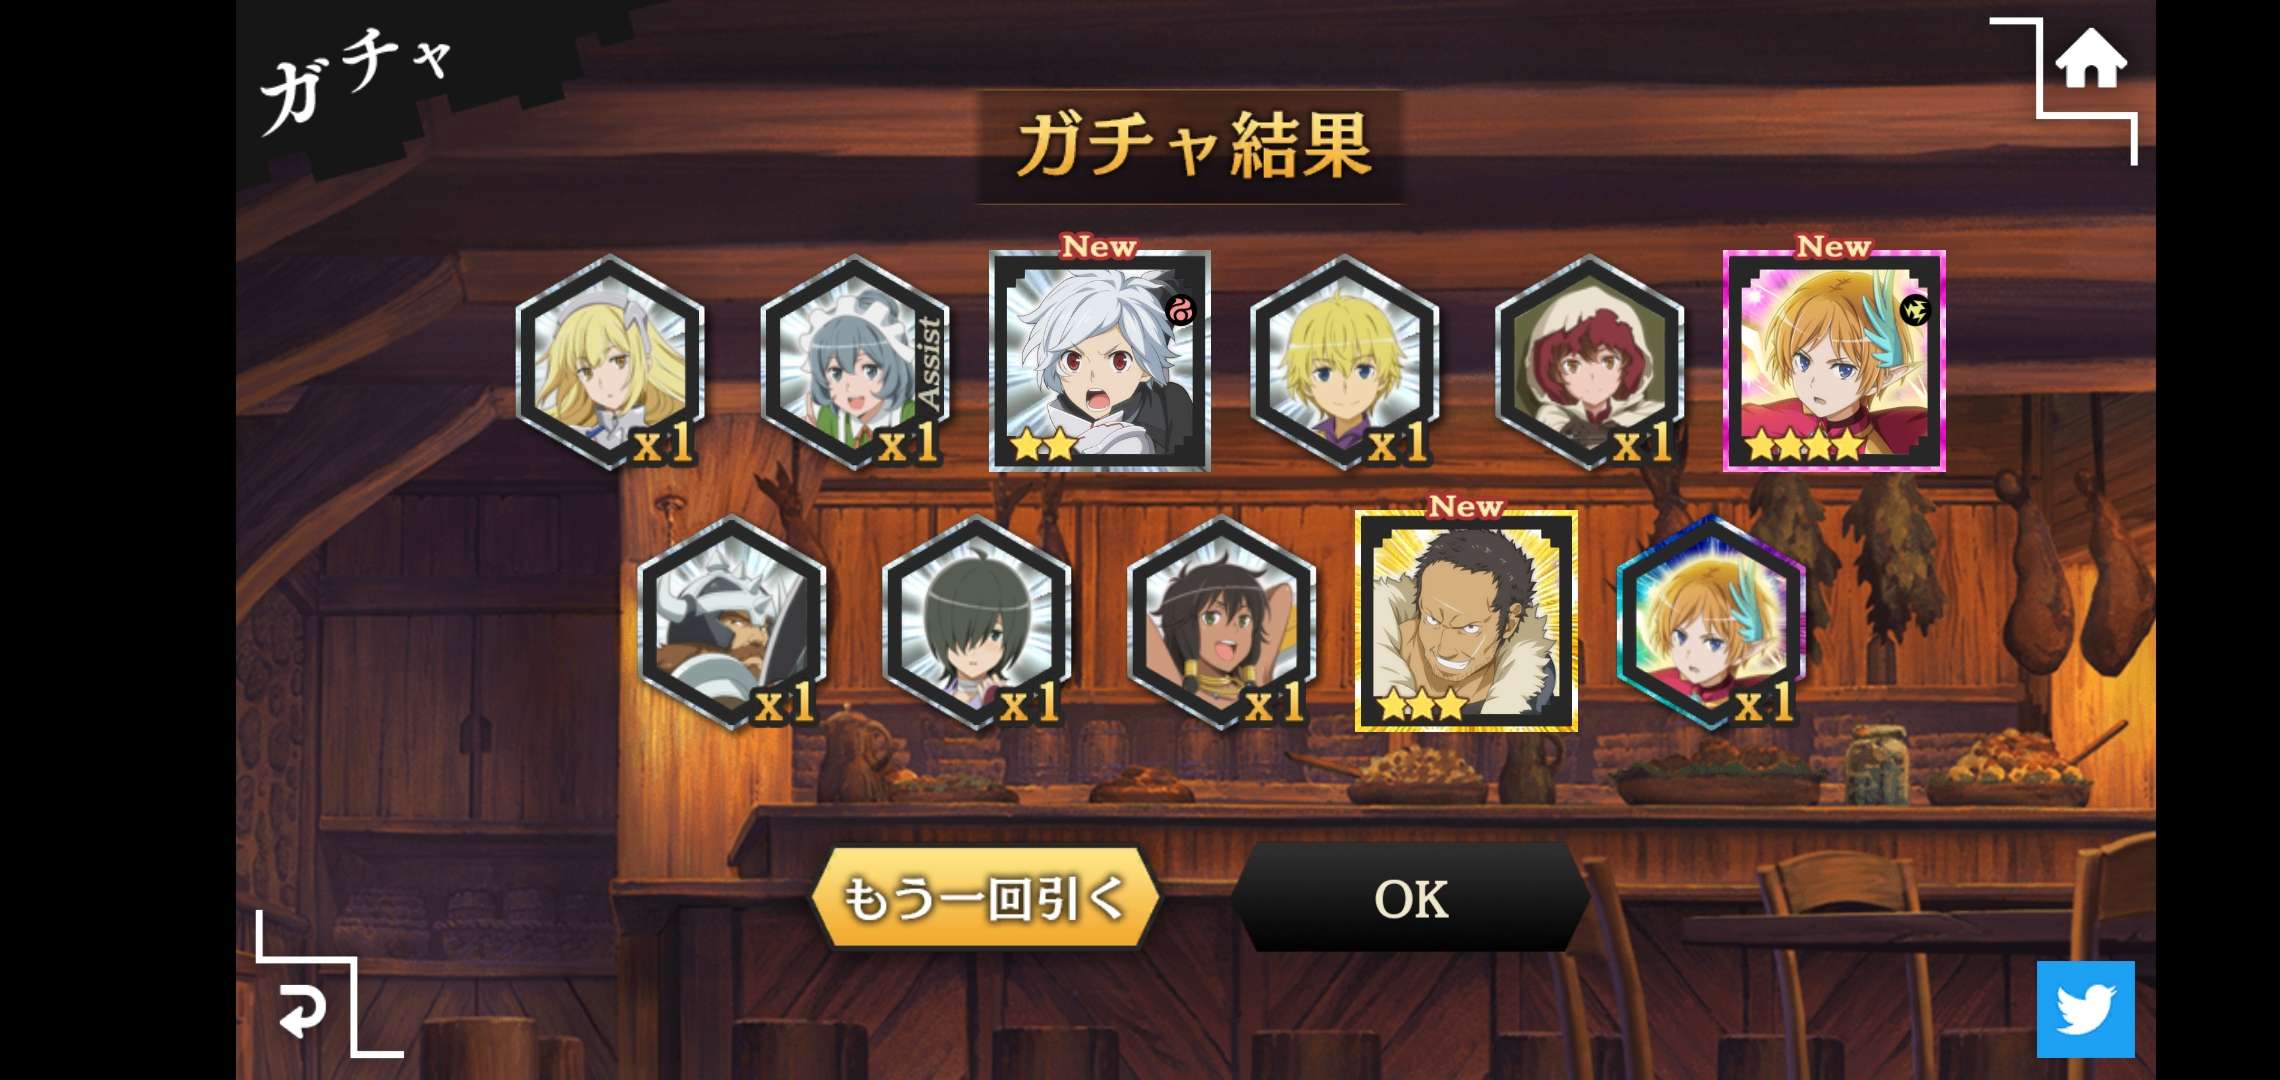This screenshot has width=2280, height=1080.
Task: Click the black attribute icon on four-star card
Action: tap(1915, 311)
